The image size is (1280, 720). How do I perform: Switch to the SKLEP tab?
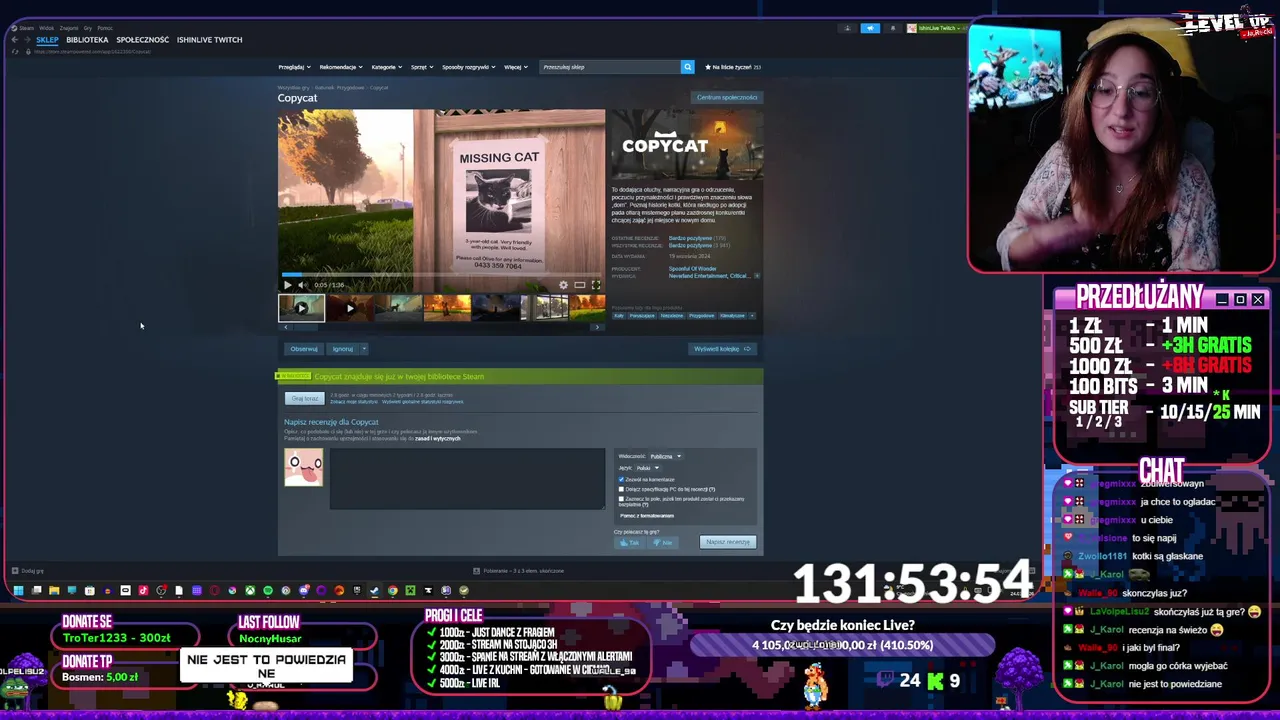(x=47, y=40)
